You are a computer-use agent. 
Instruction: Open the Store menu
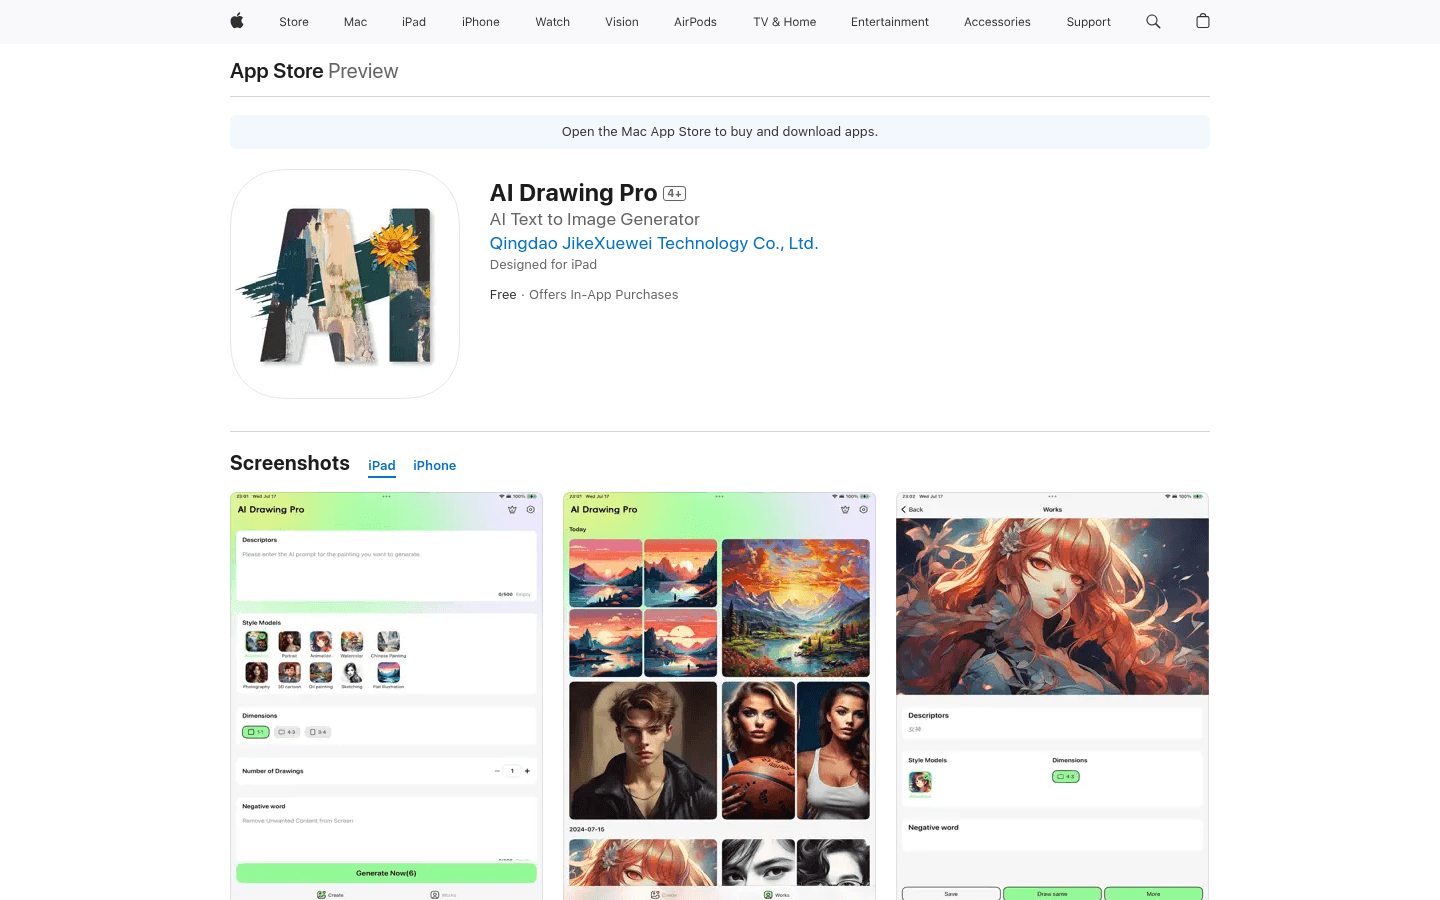tap(294, 22)
